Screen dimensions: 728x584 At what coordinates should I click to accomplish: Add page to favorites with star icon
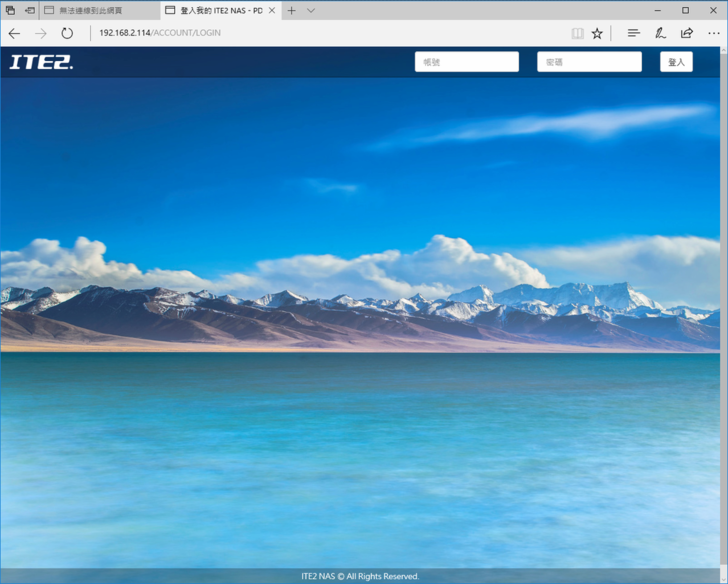click(597, 33)
